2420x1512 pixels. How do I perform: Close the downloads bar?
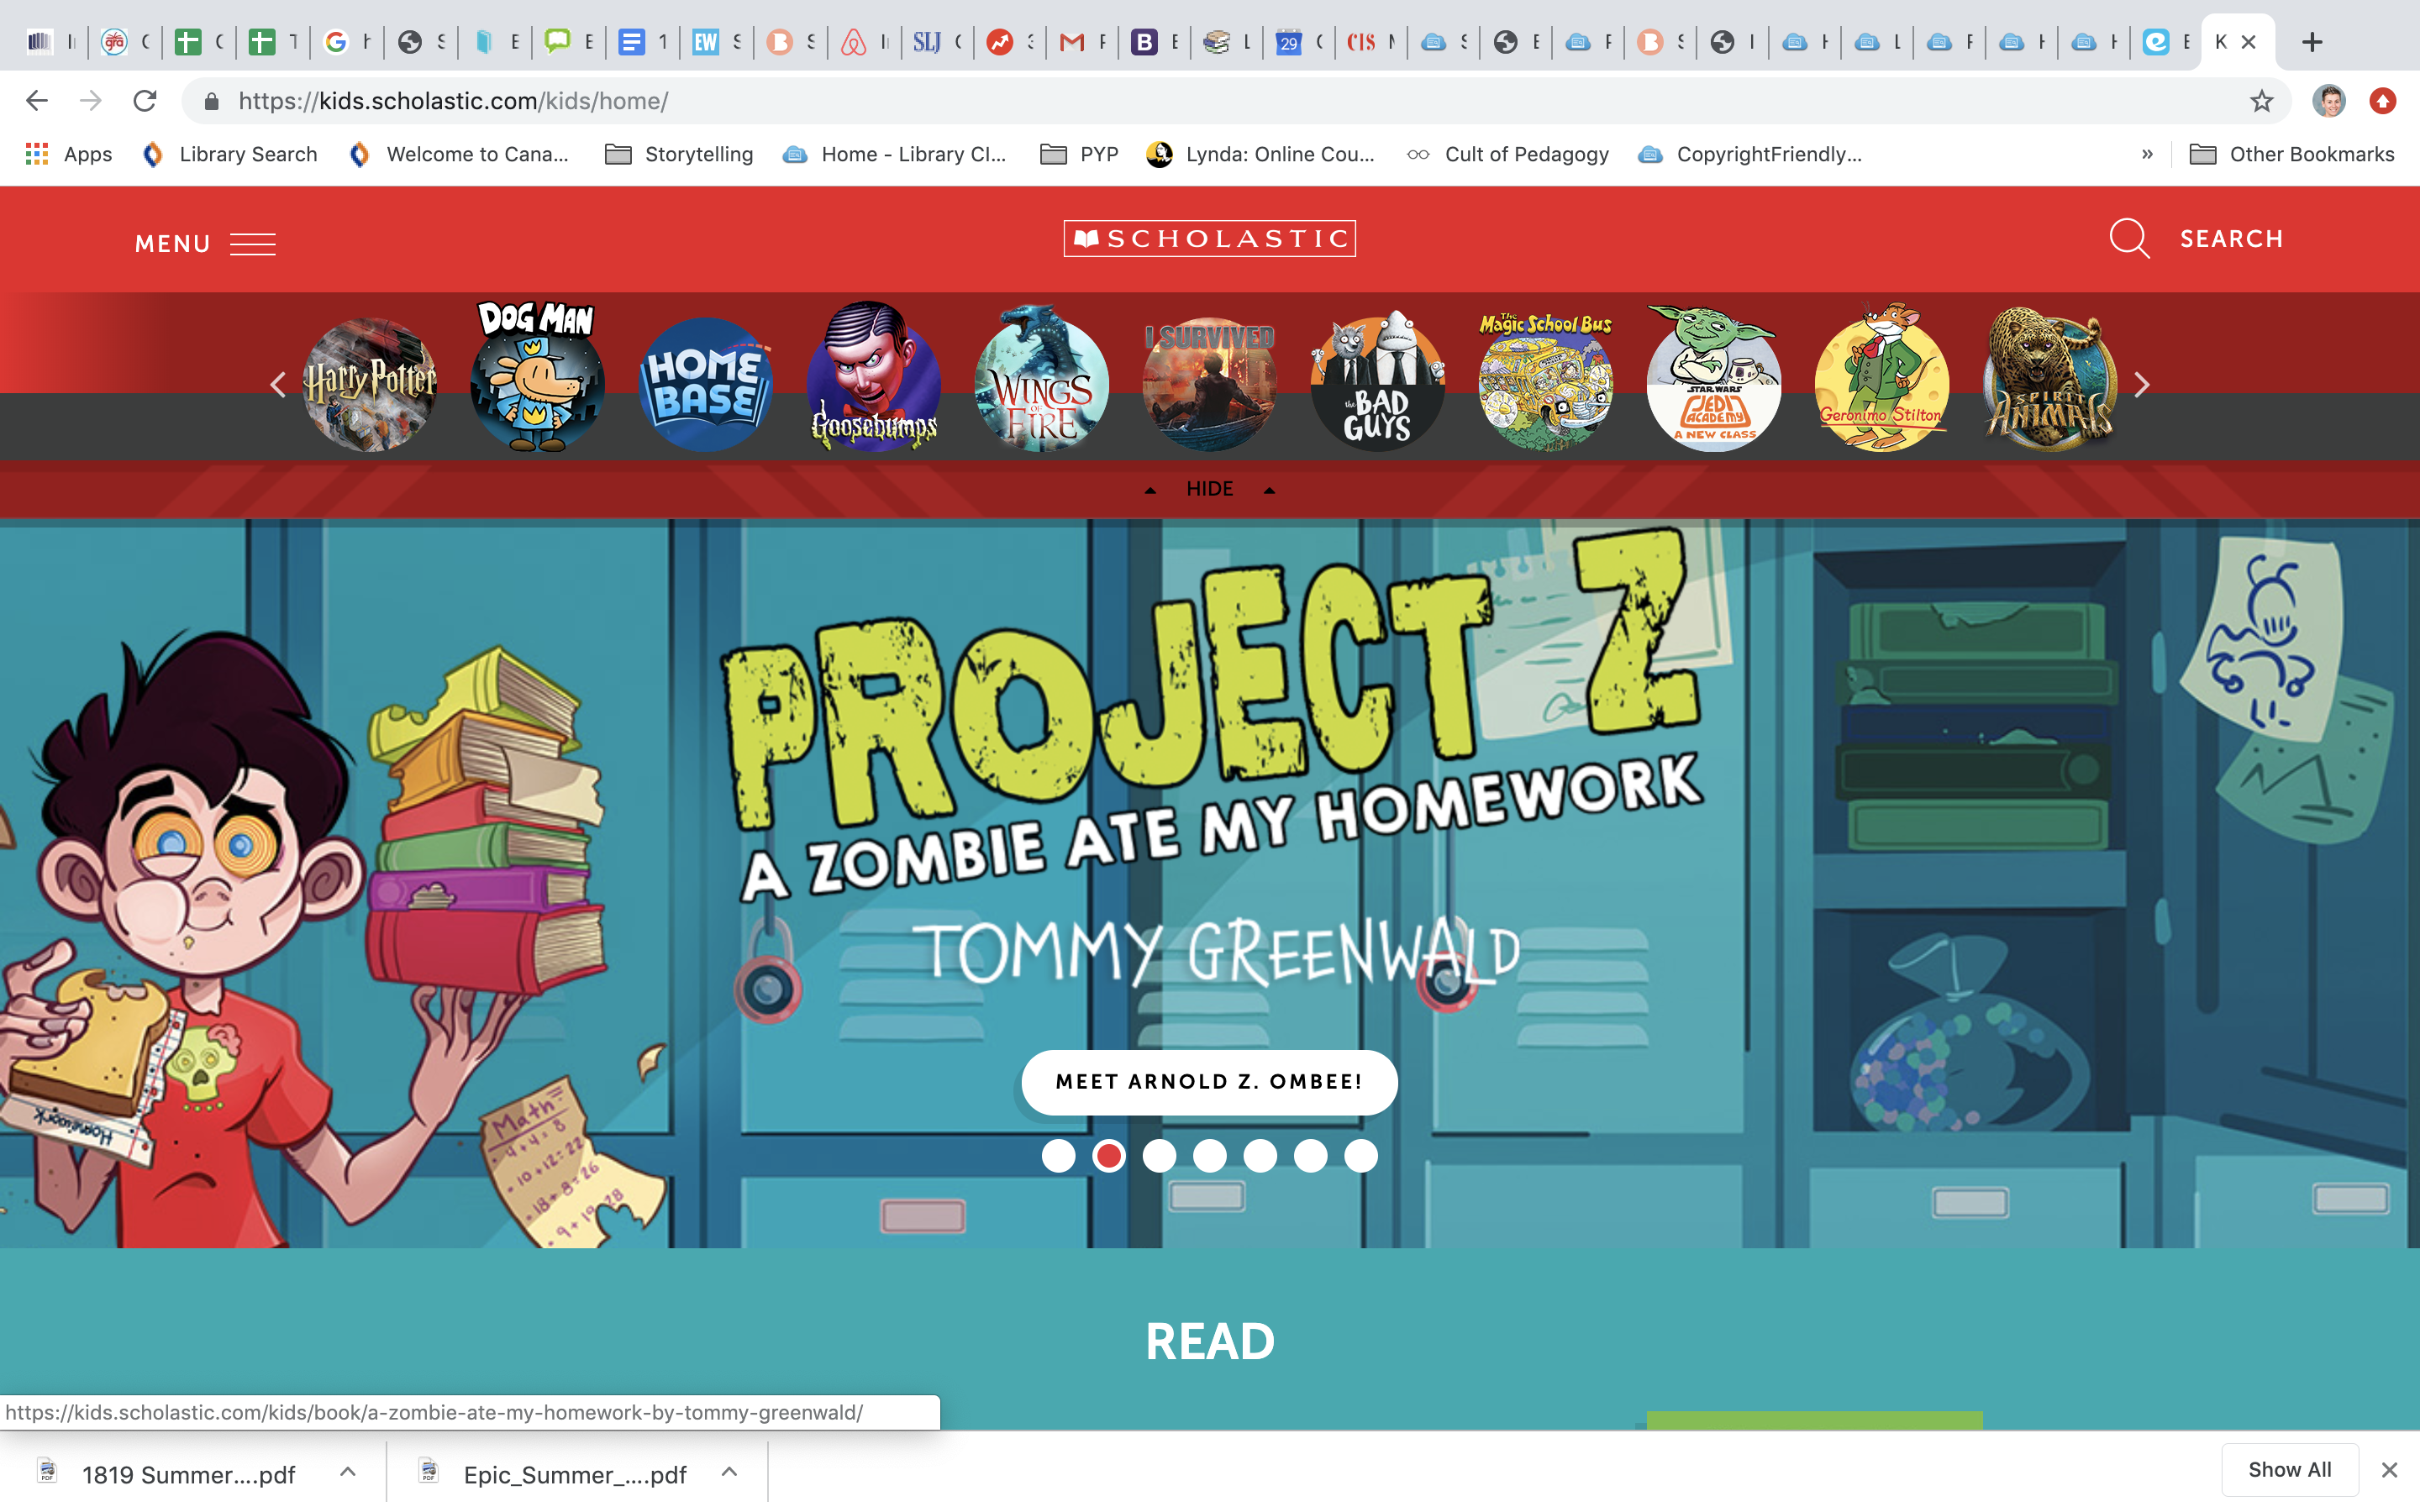[2389, 1470]
